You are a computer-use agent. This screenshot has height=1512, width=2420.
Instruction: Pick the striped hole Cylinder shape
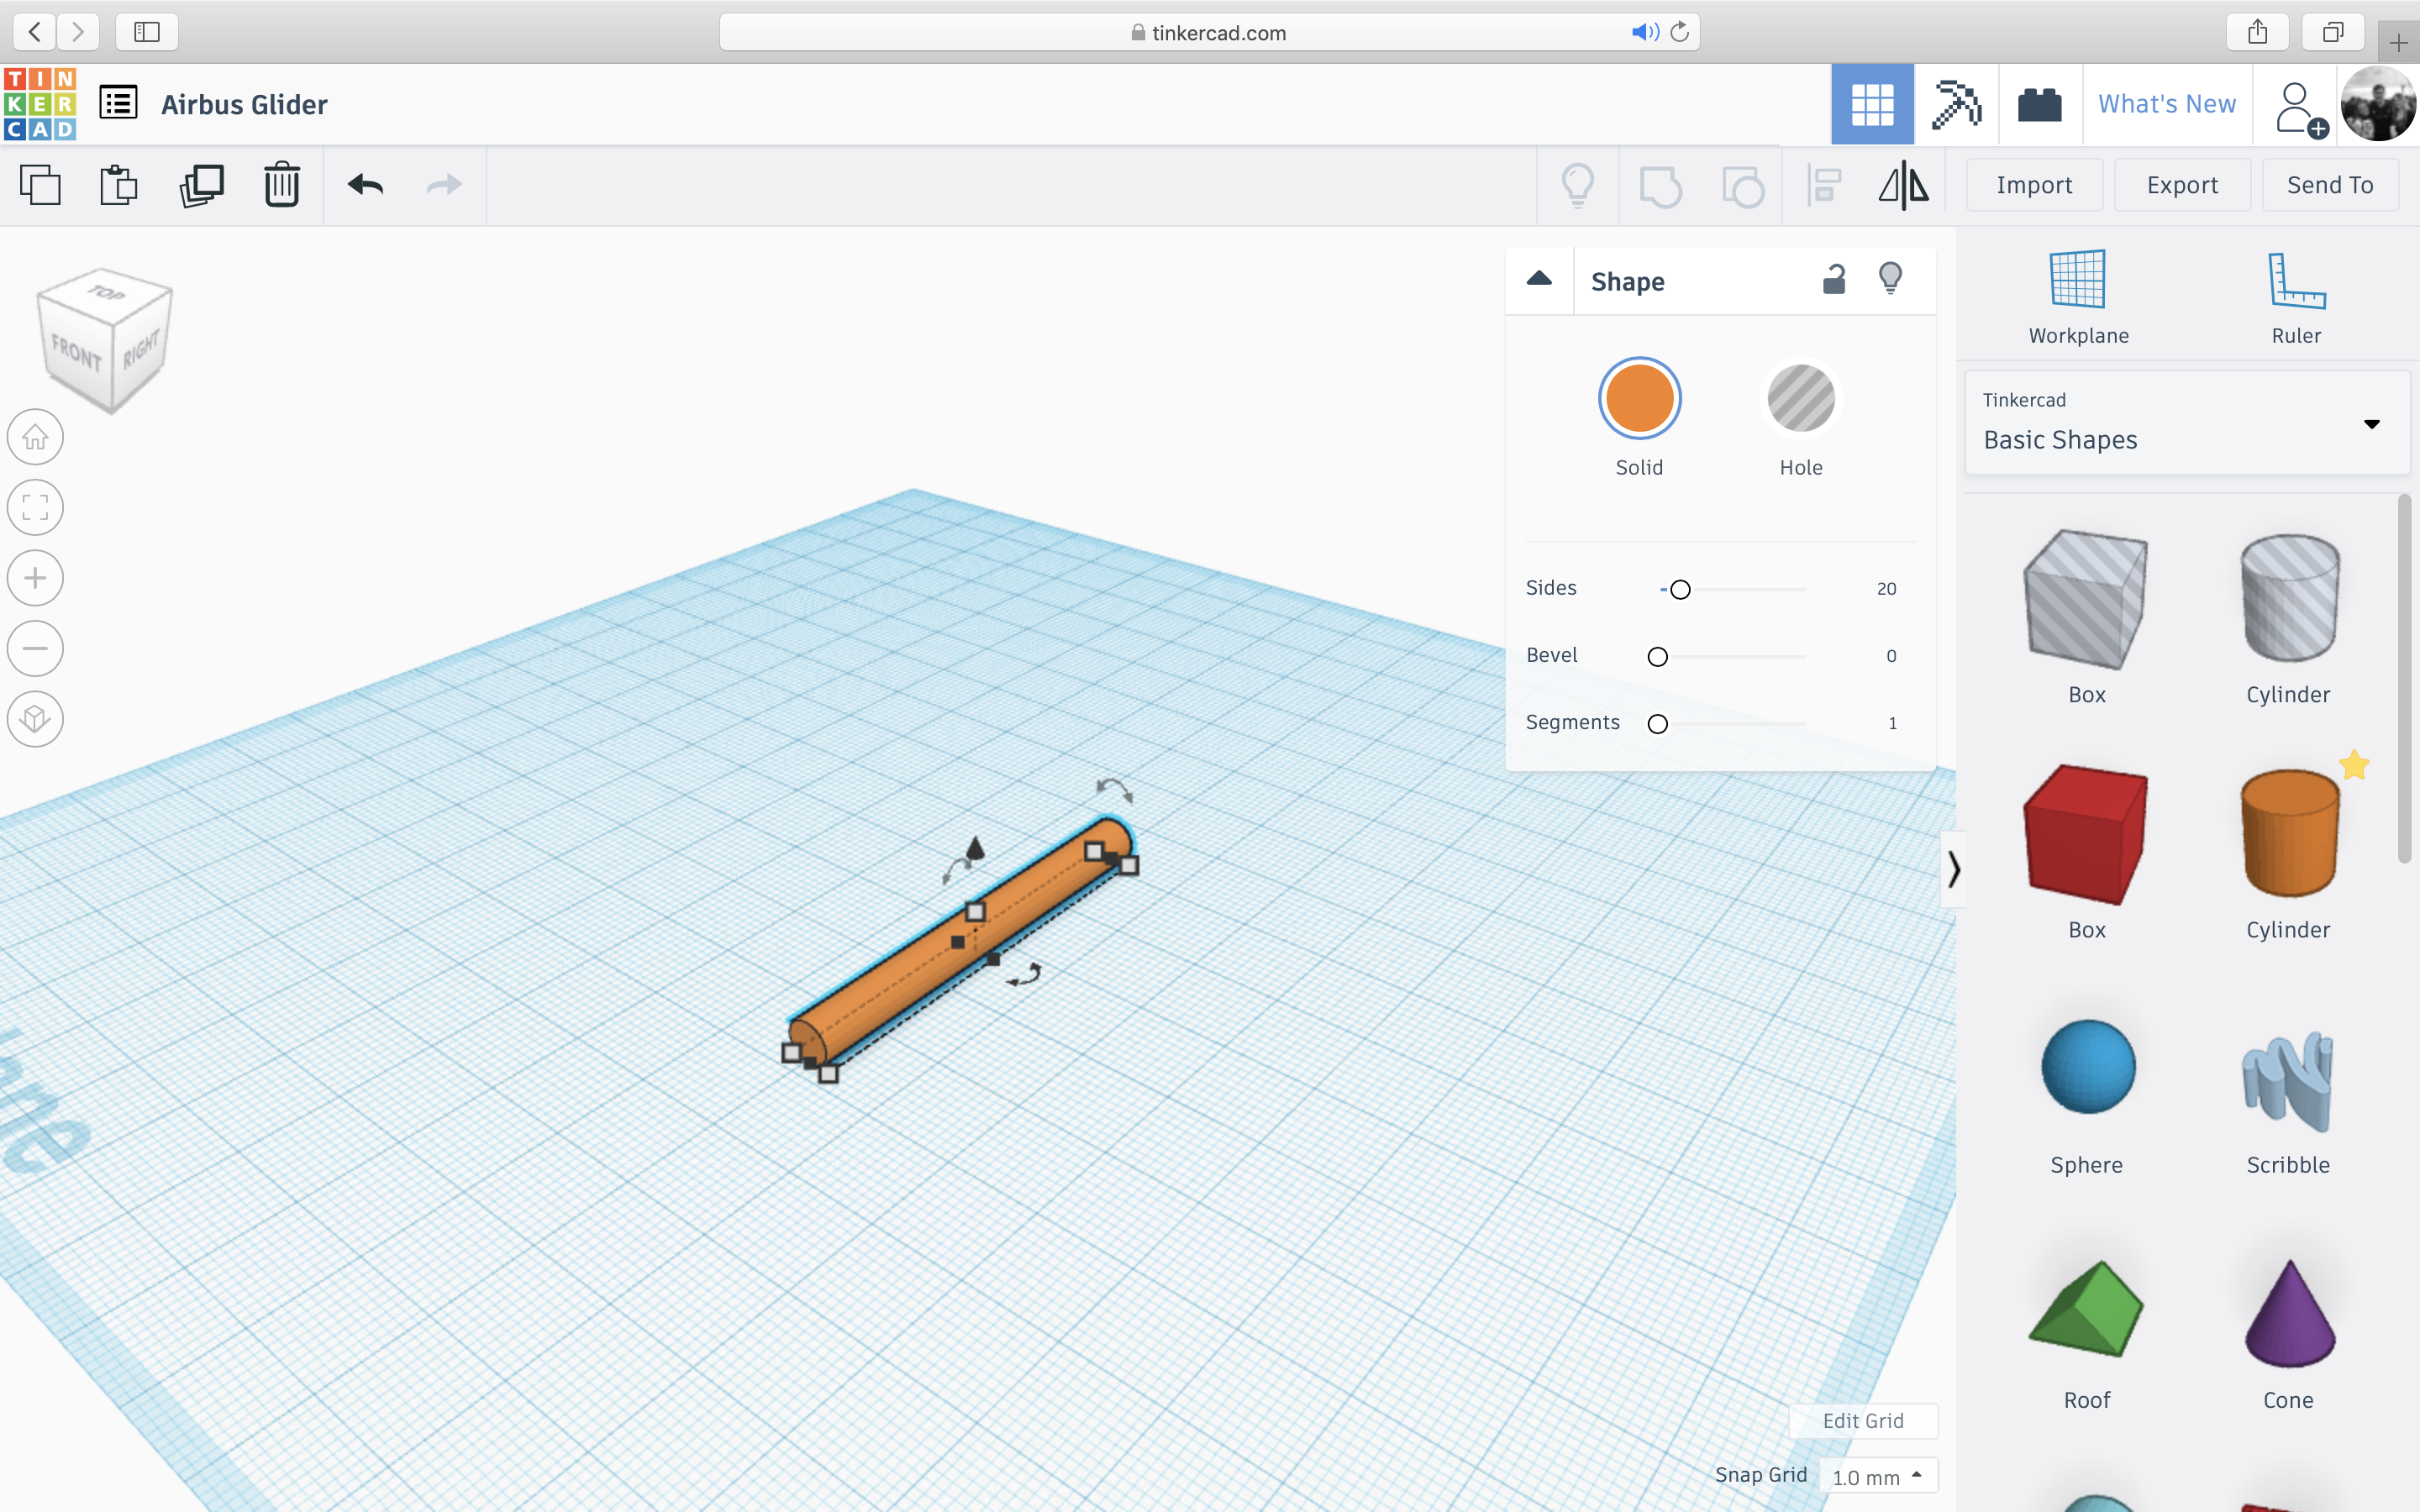tap(2289, 598)
